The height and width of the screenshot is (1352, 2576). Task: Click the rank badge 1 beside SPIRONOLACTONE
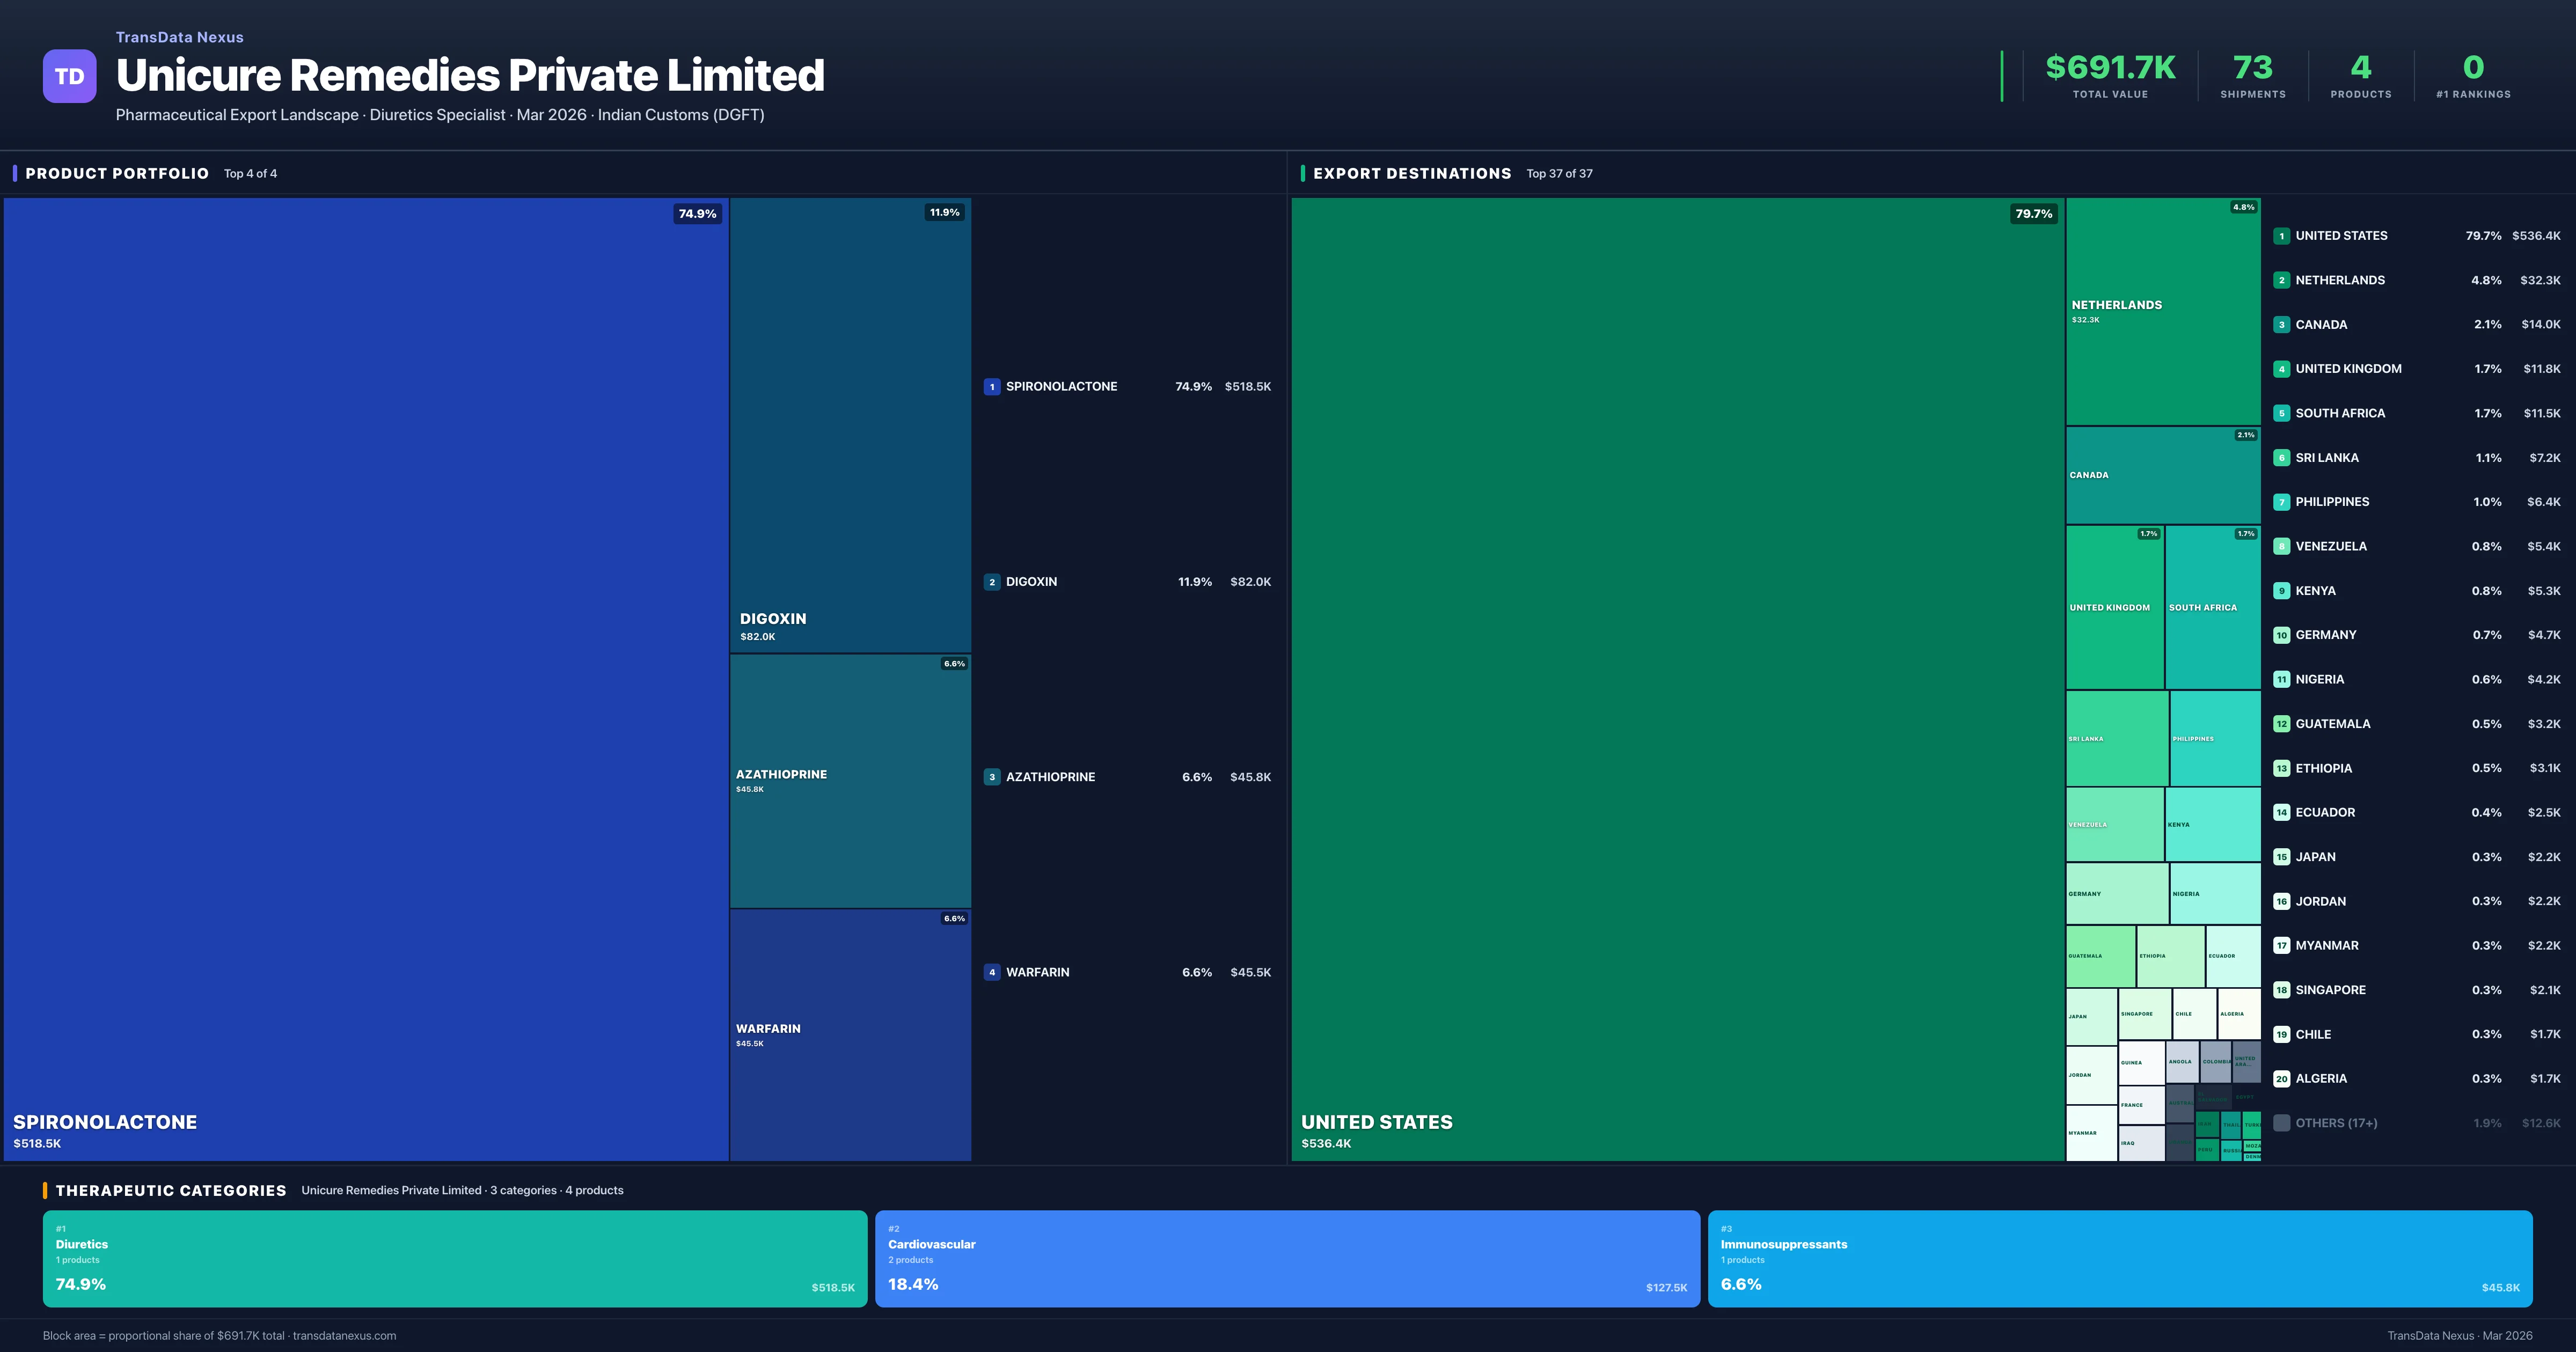tap(991, 386)
